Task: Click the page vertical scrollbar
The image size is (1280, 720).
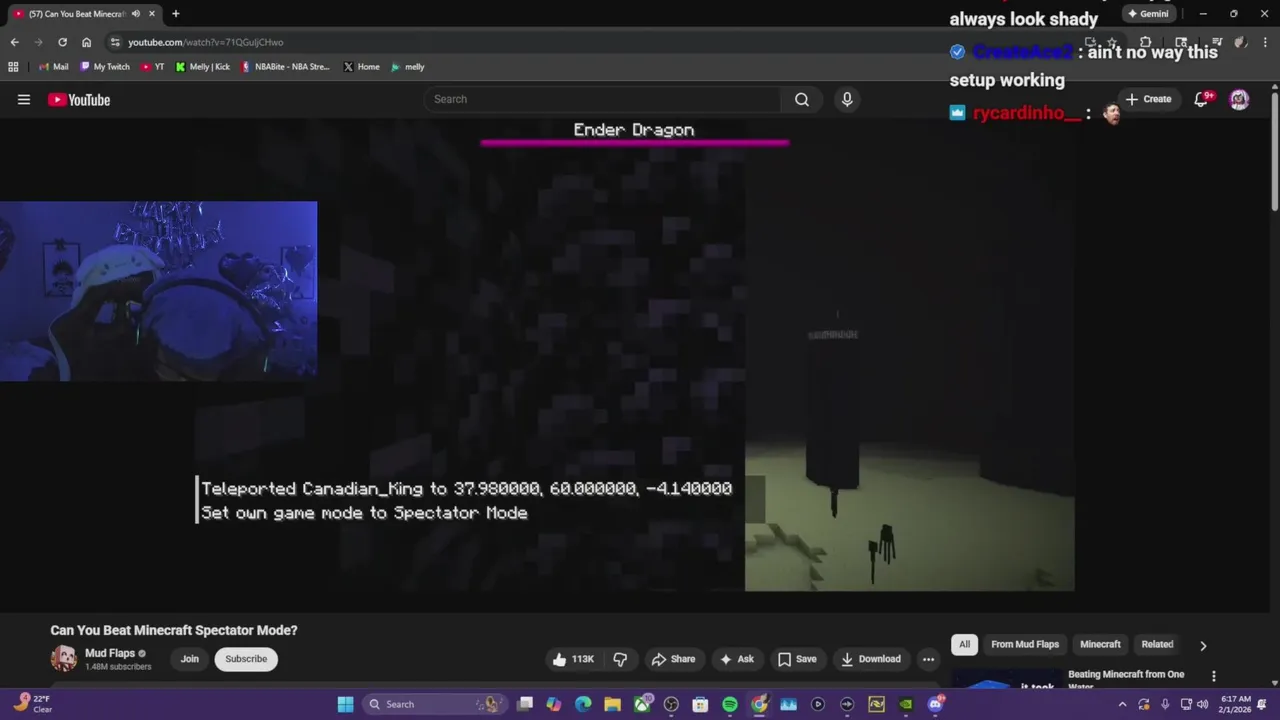Action: pos(1274,150)
